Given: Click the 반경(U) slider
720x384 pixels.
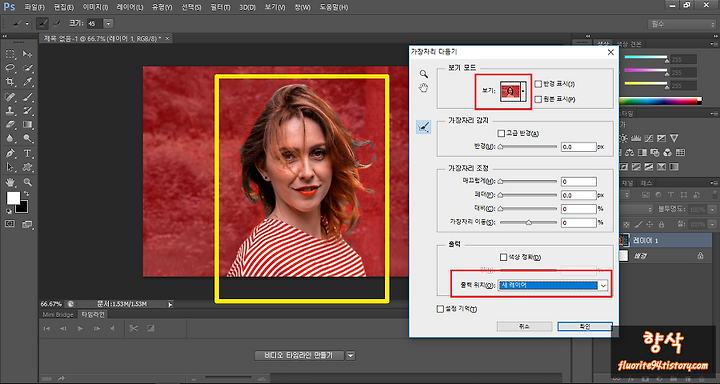Looking at the screenshot, I should point(528,147).
